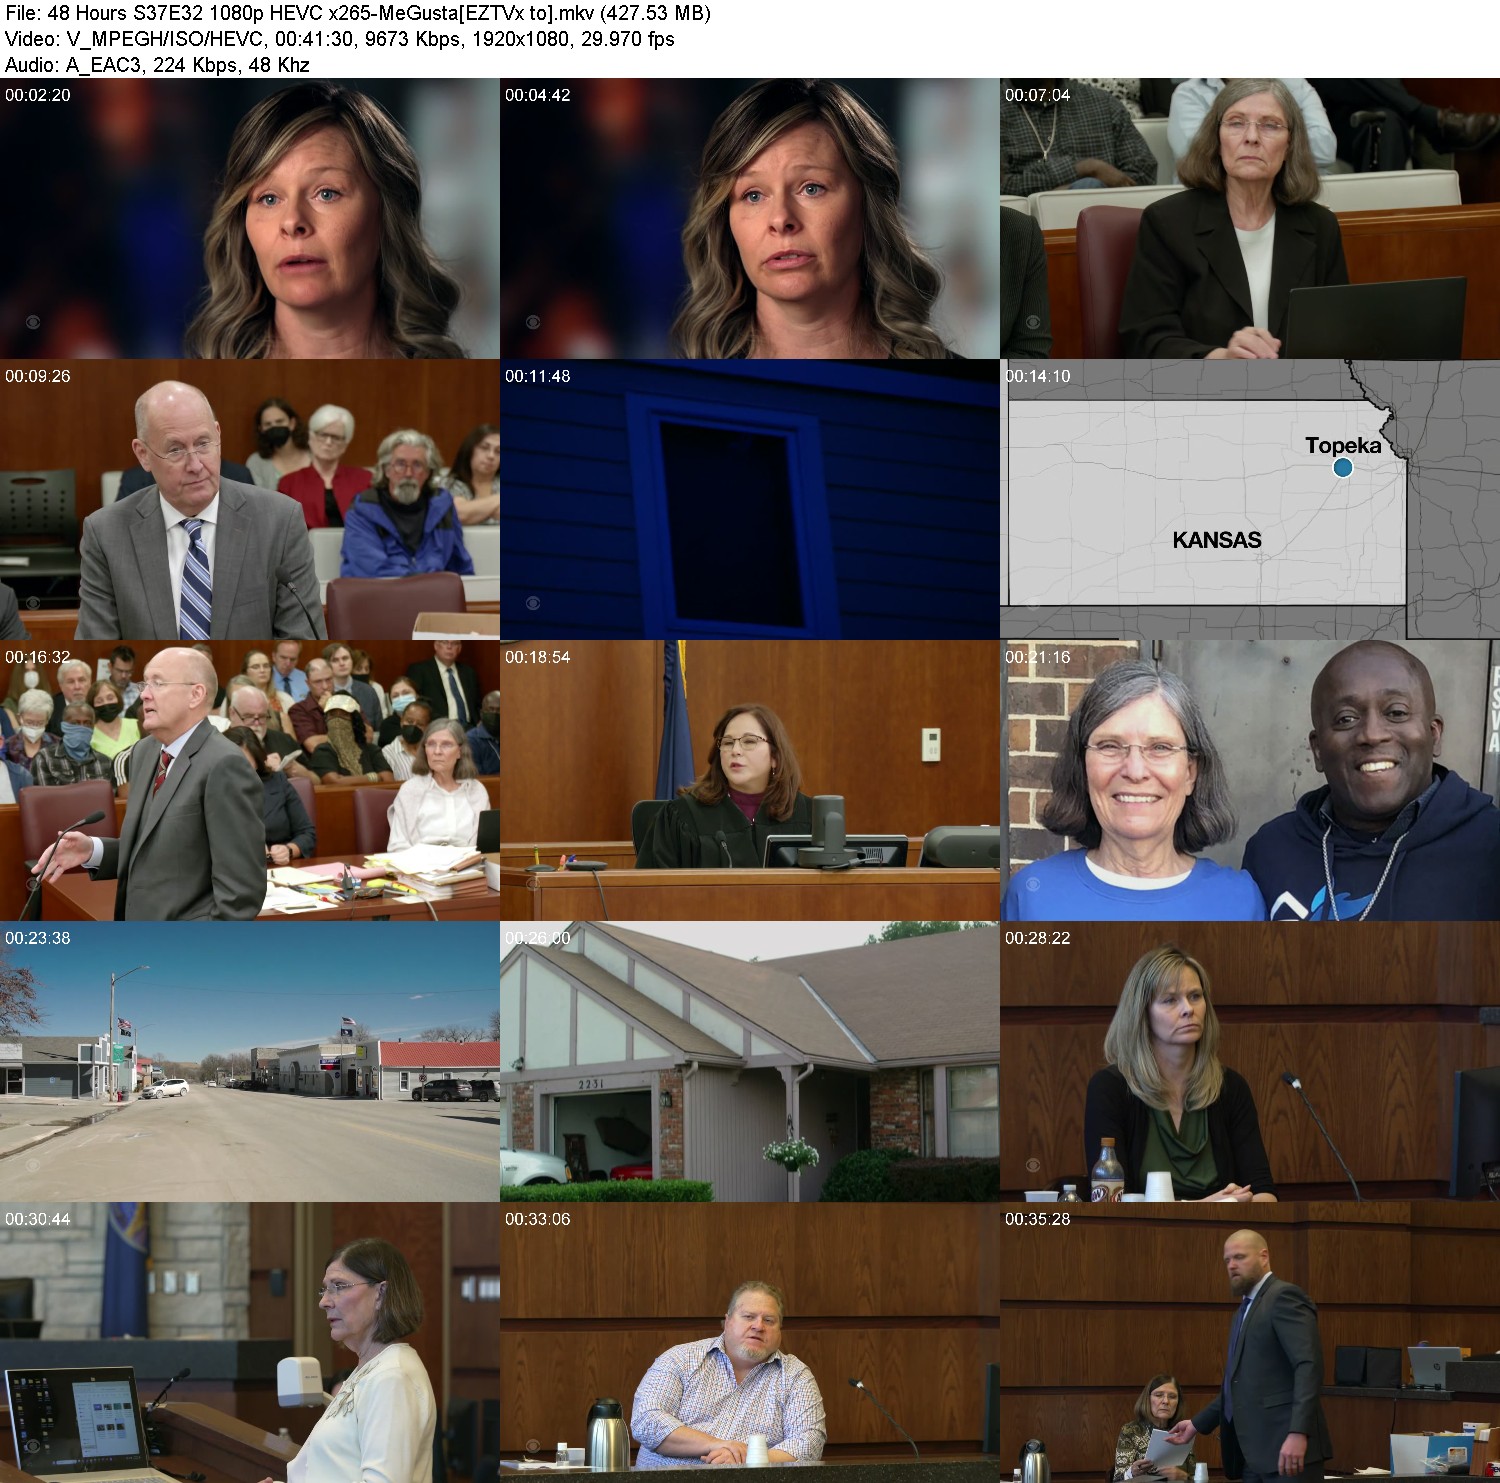Select the dark blue window thumbnail at 00:11:48
This screenshot has height=1483, width=1500.
[750, 500]
